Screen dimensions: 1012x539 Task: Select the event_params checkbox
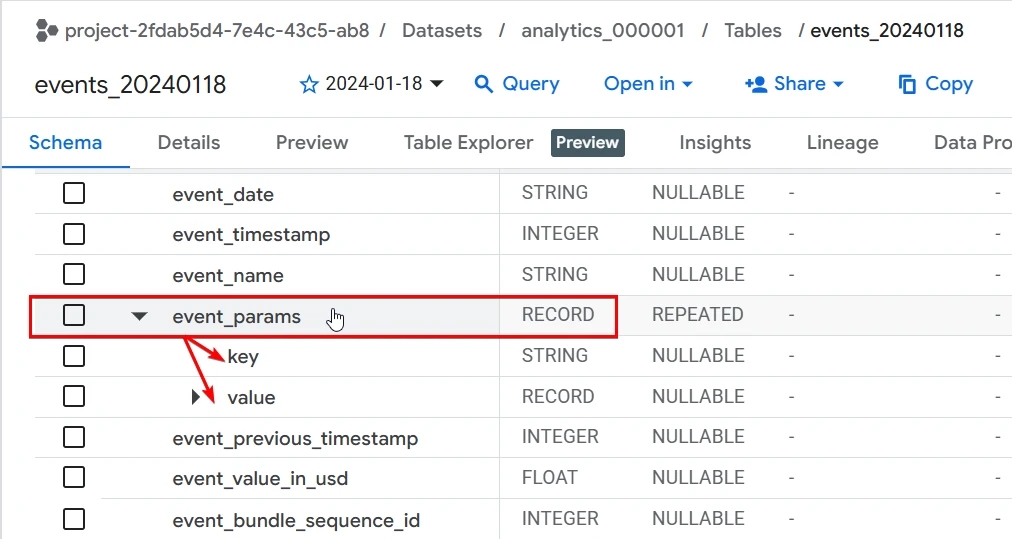click(x=74, y=315)
